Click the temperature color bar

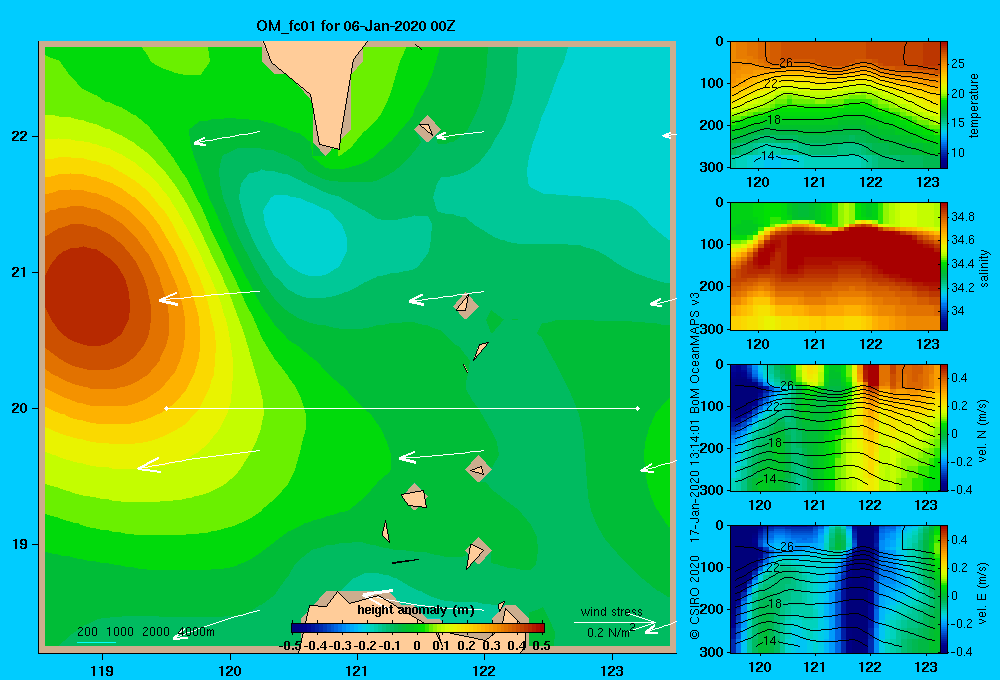click(944, 105)
